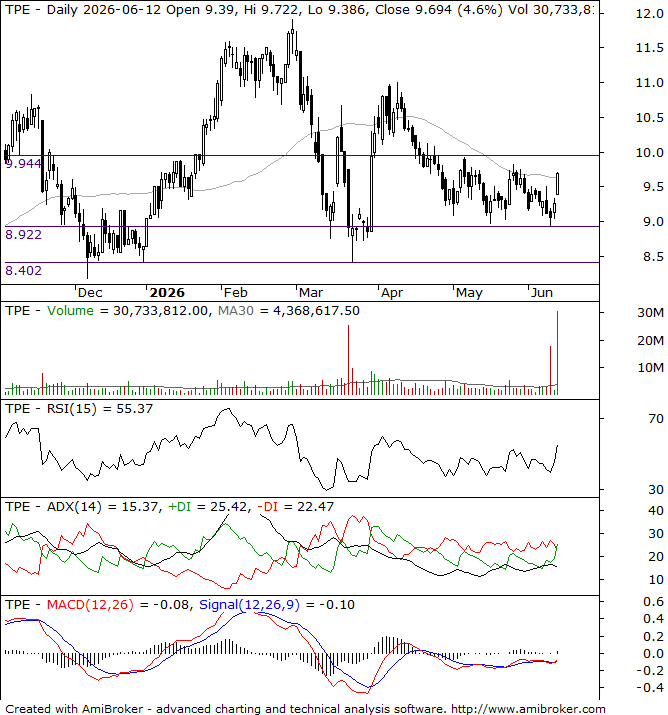Click the RSI(15) = 55.37 label

click(100, 409)
